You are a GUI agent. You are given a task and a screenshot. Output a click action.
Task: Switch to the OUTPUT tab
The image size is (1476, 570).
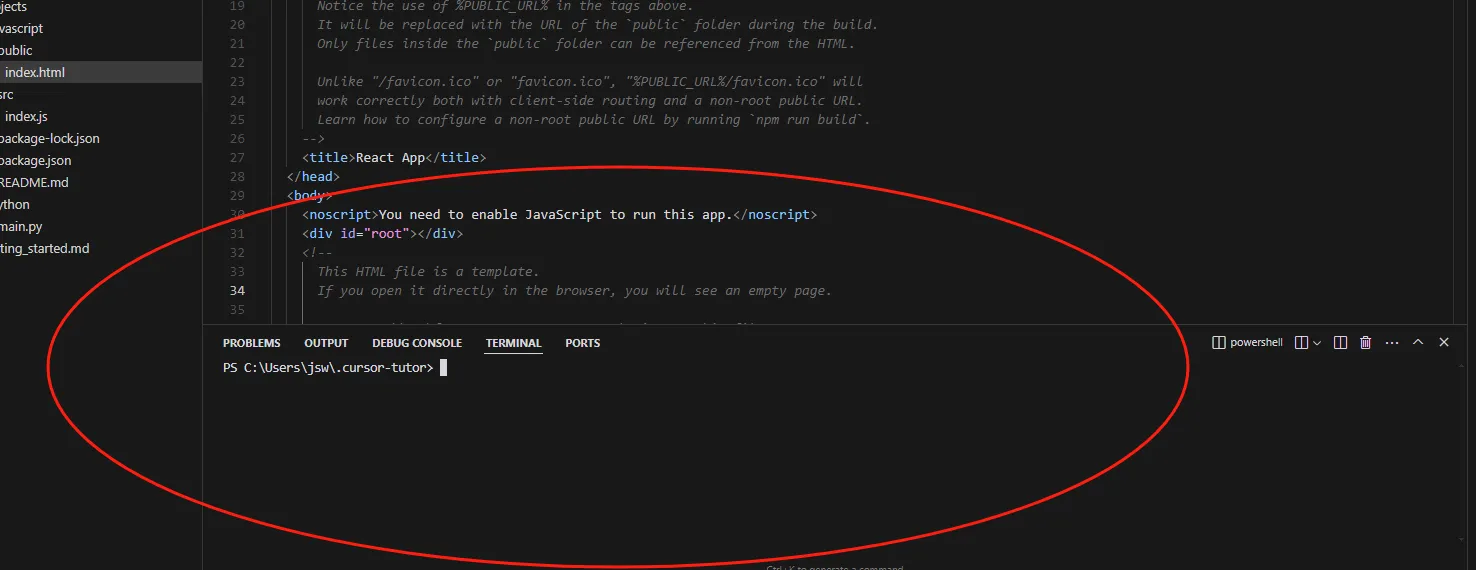(326, 343)
